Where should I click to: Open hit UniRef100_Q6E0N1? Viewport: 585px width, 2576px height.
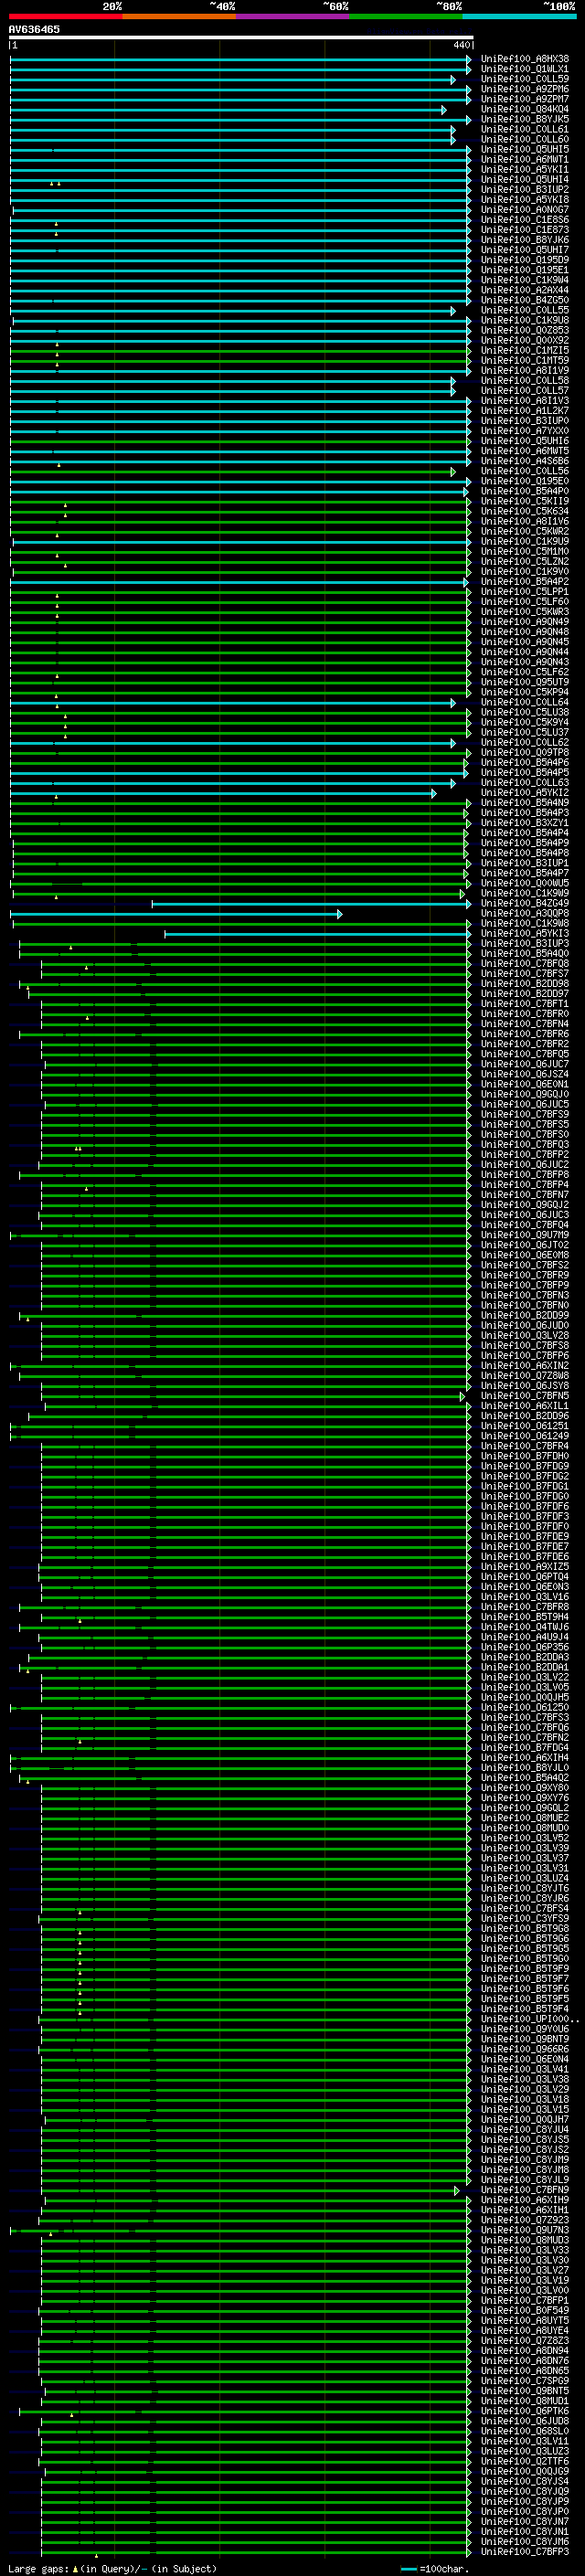coord(525,1084)
